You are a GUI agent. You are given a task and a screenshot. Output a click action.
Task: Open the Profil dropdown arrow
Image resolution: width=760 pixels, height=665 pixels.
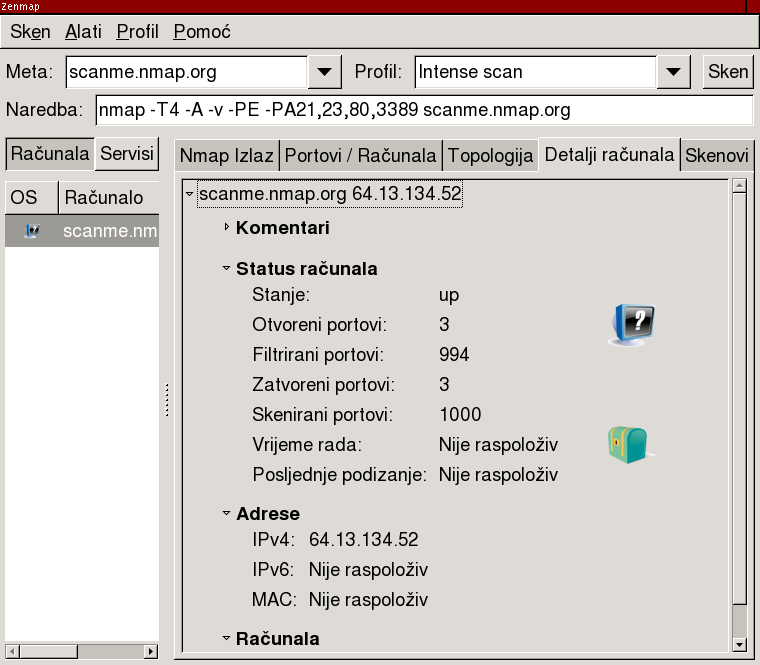pos(674,72)
